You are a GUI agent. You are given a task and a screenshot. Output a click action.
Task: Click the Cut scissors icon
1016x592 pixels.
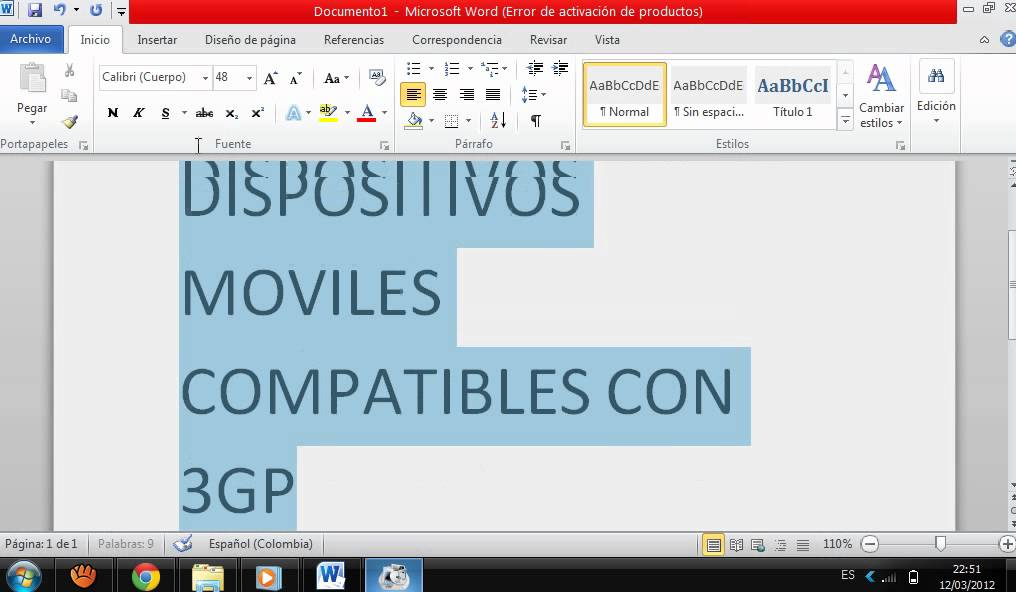(x=69, y=71)
